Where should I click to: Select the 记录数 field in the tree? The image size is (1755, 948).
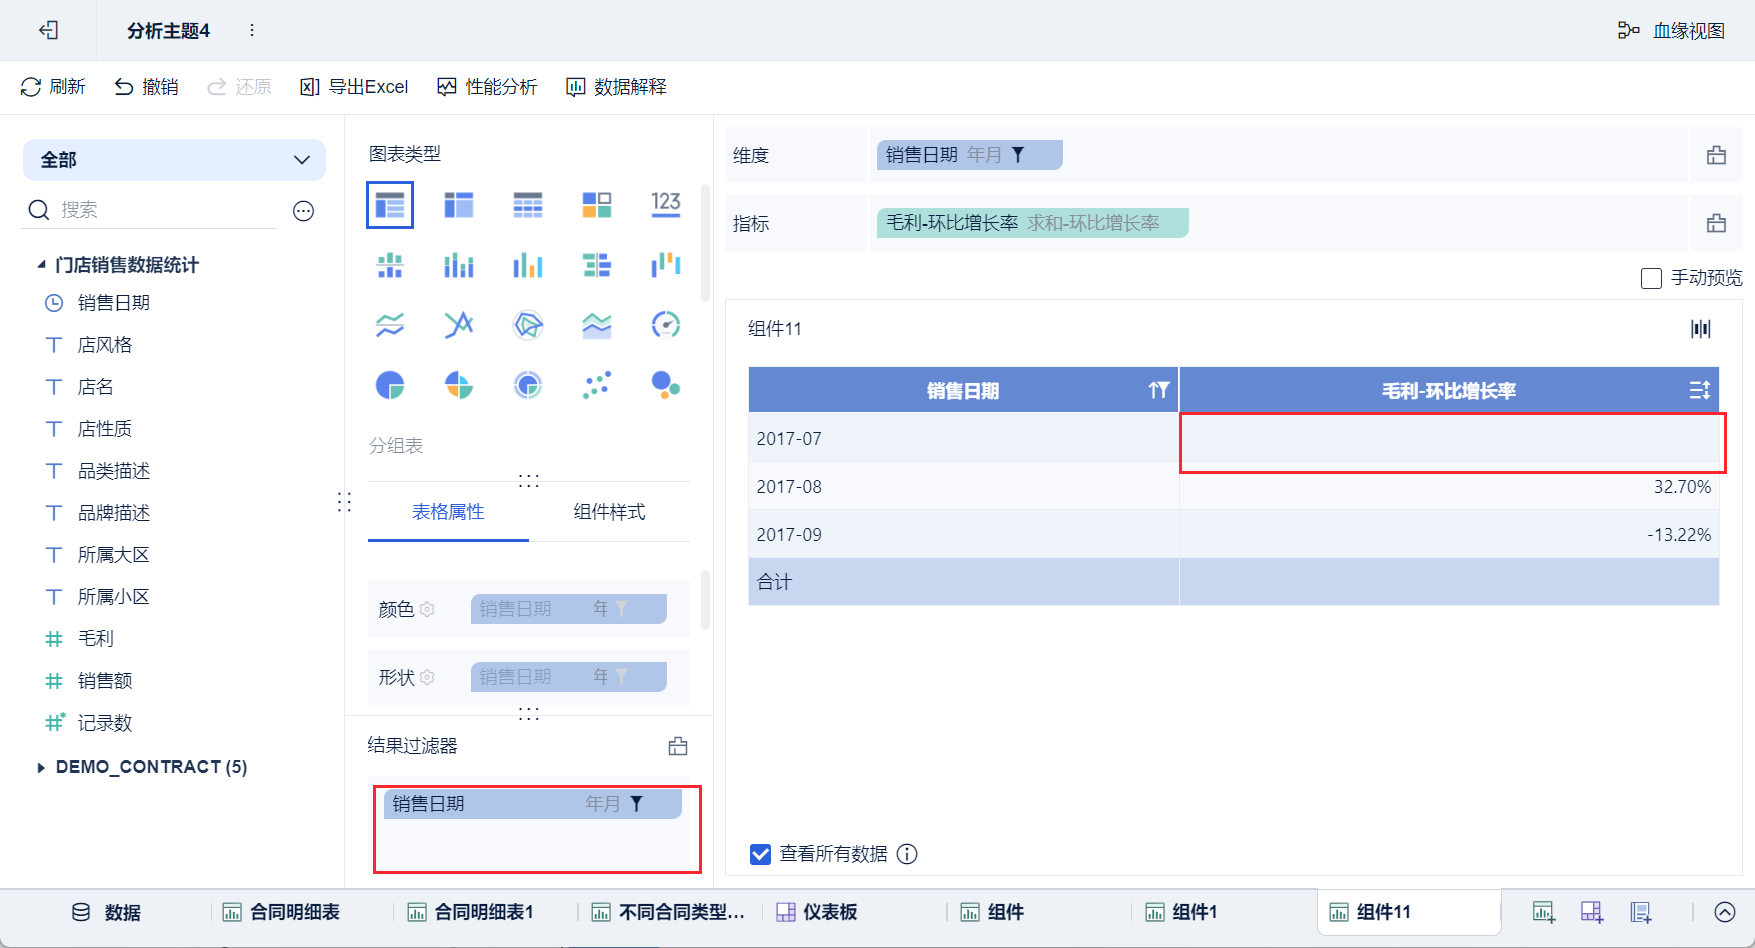(105, 723)
